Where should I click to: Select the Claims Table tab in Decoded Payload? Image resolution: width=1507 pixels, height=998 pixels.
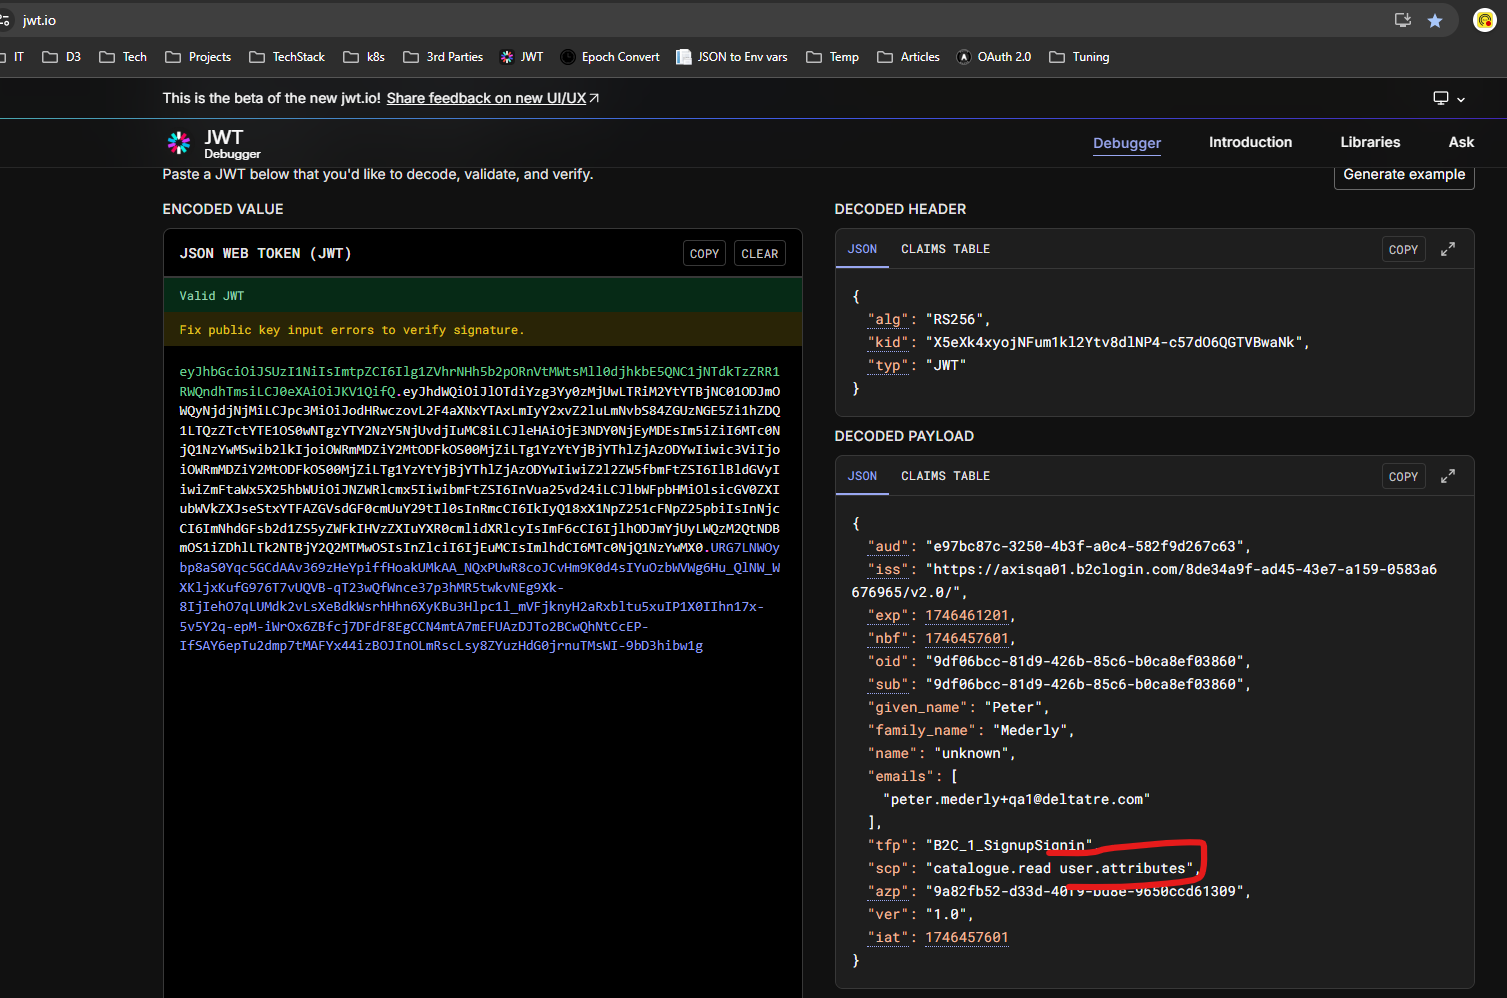(x=945, y=476)
